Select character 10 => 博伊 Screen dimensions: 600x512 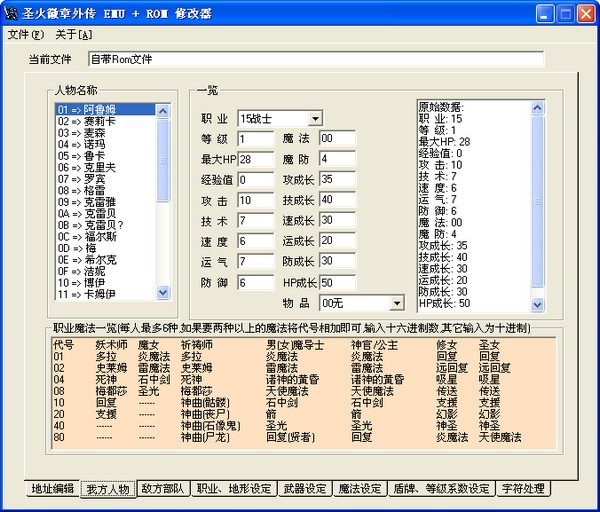[106, 282]
